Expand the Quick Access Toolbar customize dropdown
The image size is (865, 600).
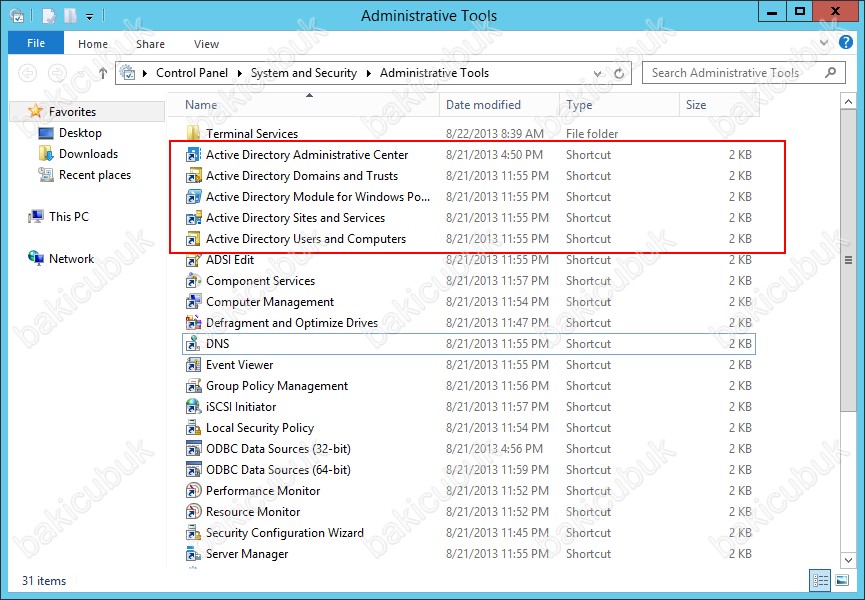(x=89, y=17)
